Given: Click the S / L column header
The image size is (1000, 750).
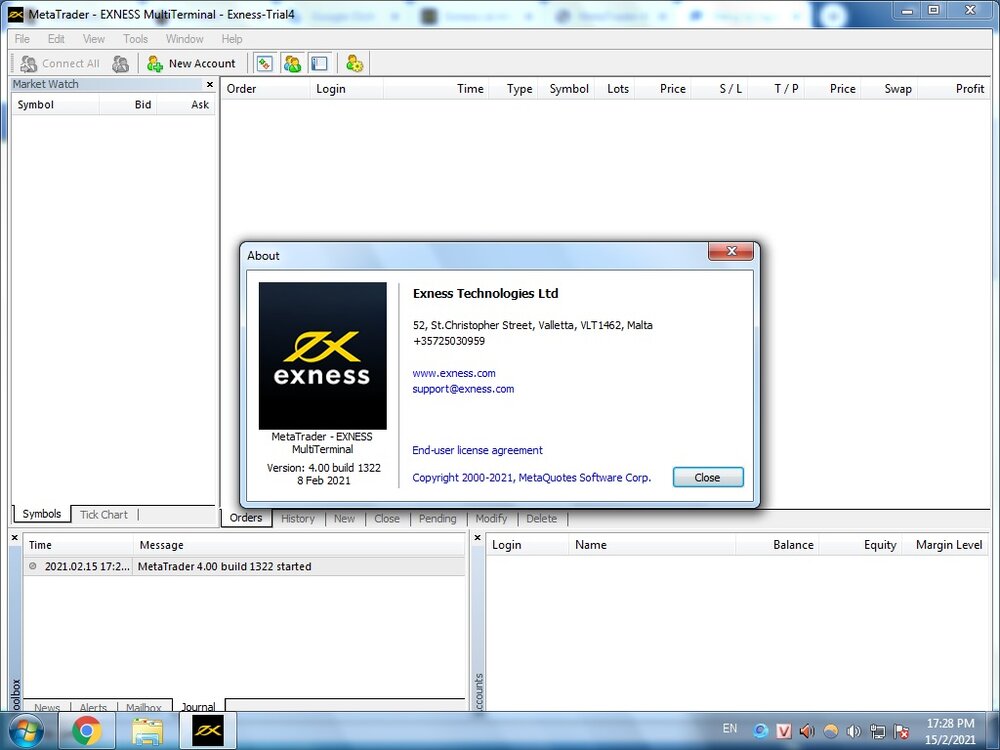Looking at the screenshot, I should coord(720,89).
